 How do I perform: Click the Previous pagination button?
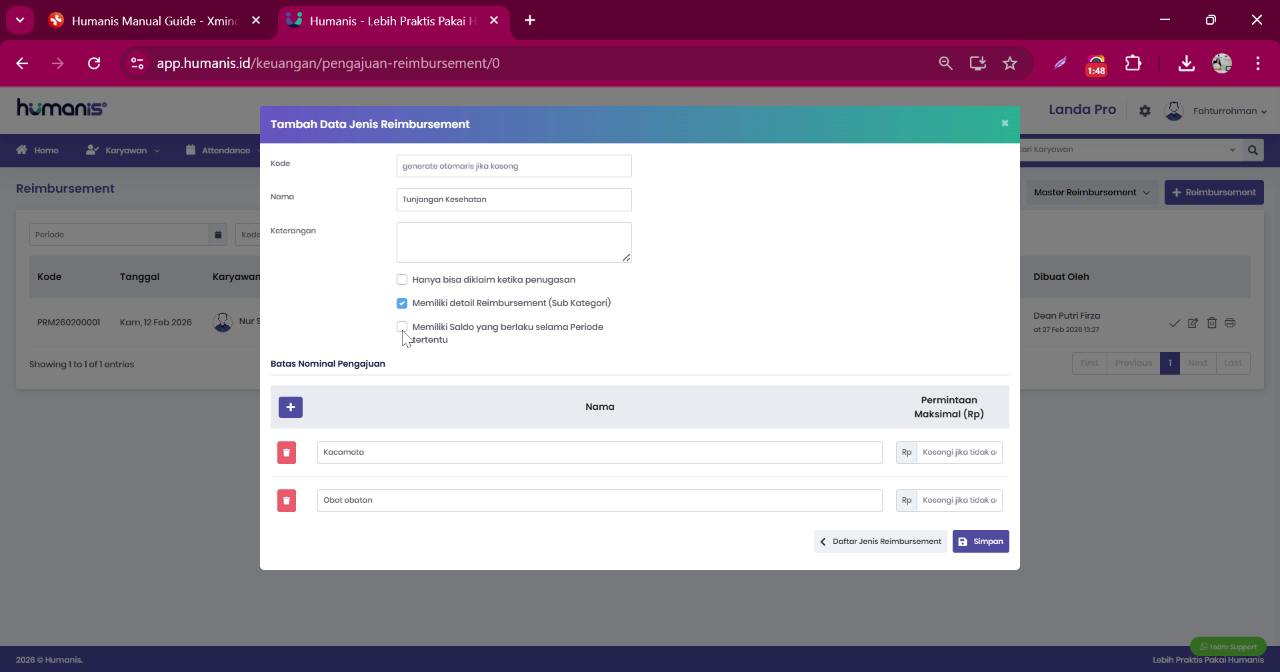coord(1133,363)
